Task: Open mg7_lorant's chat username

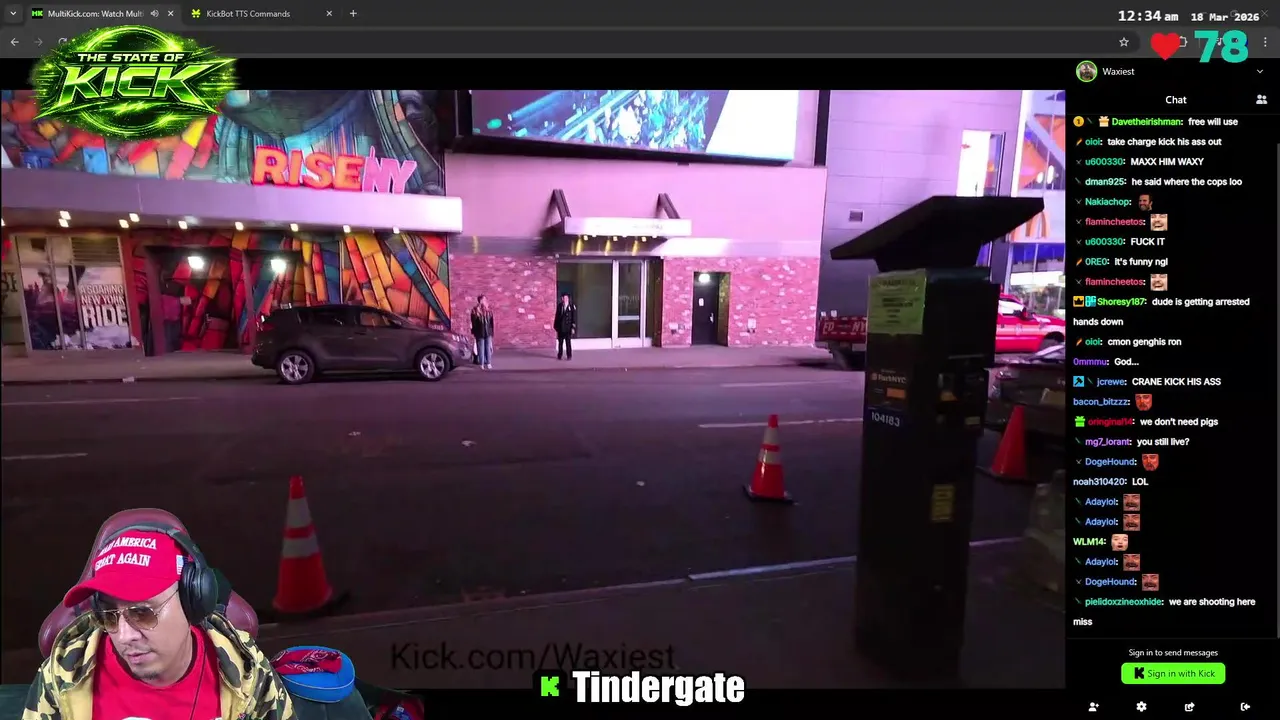Action: 1108,442
